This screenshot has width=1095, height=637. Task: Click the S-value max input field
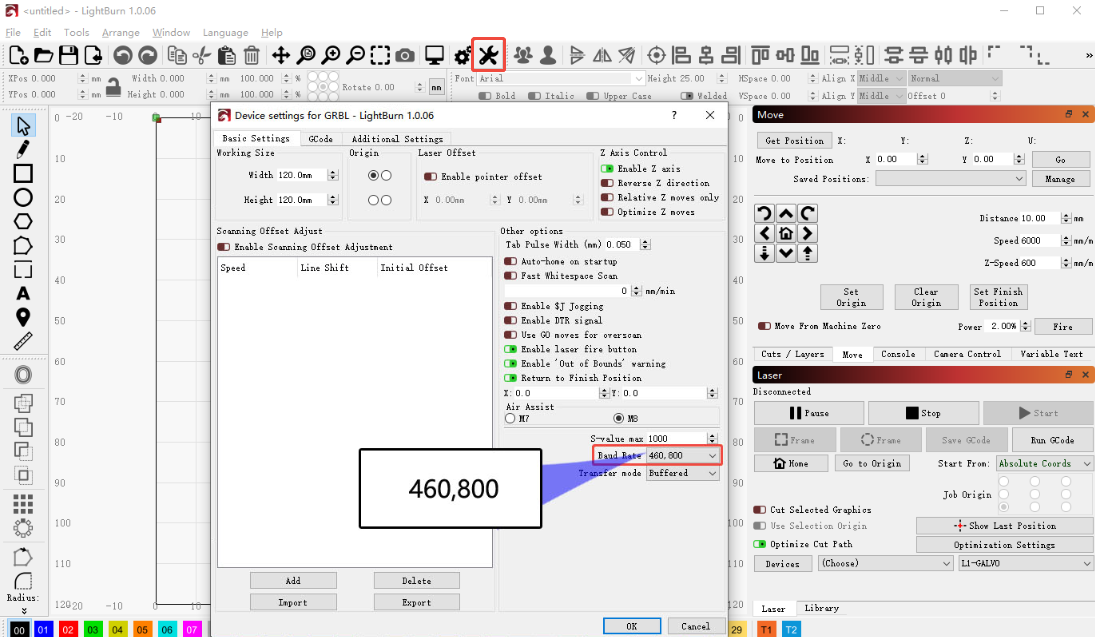682,439
